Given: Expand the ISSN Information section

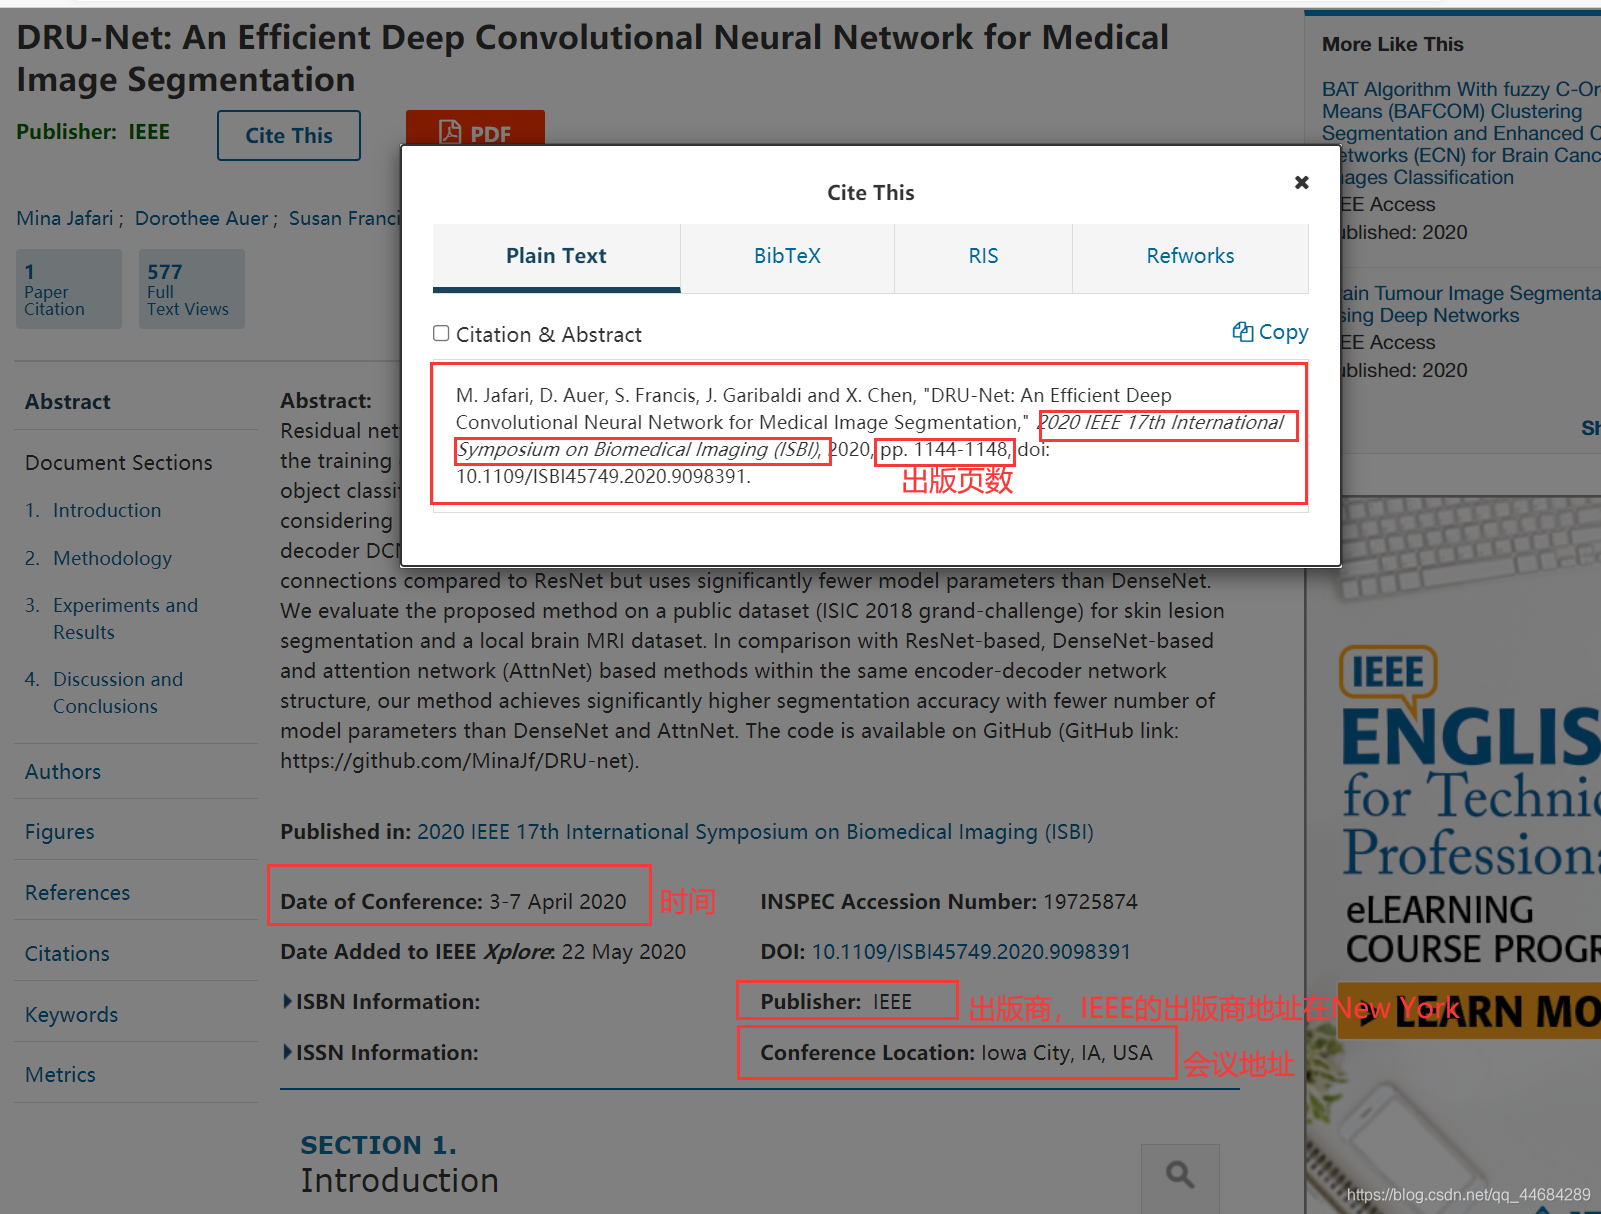Looking at the screenshot, I should pyautogui.click(x=381, y=1052).
